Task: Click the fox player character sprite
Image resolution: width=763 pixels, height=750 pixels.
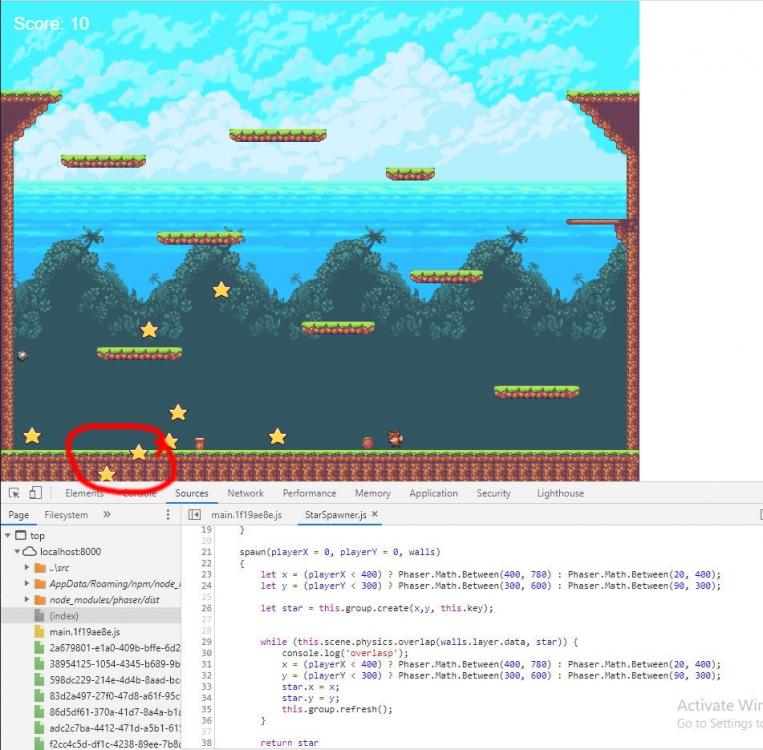Action: (395, 439)
